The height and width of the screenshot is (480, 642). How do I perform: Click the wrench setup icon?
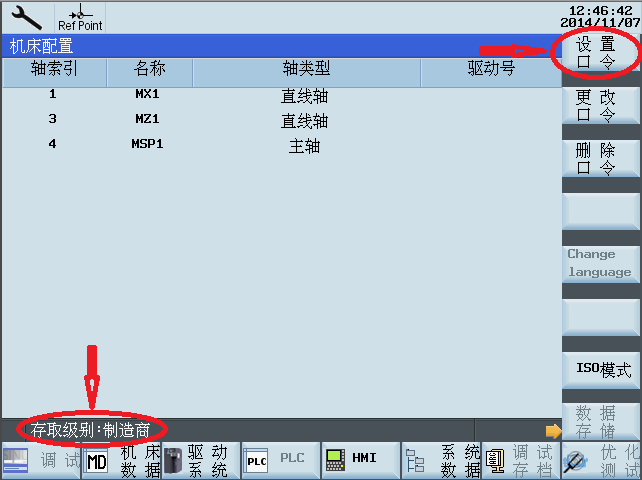[x=27, y=18]
